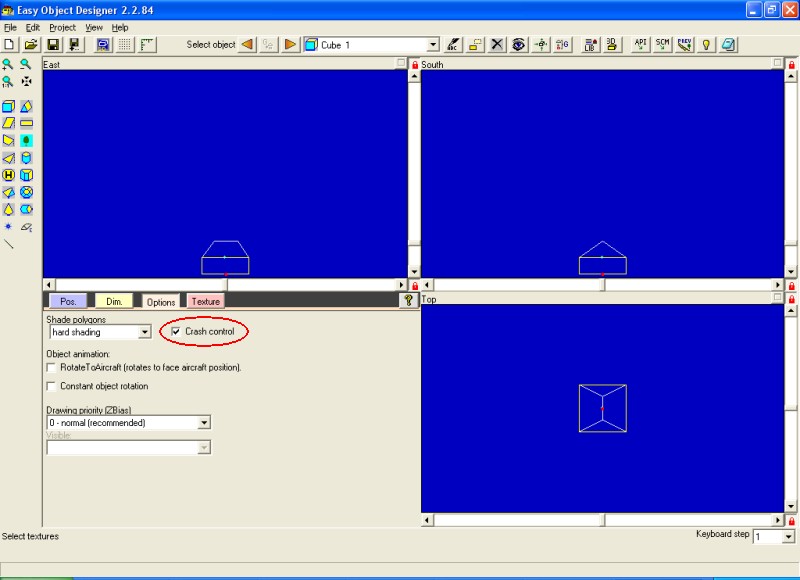The image size is (800, 580).
Task: Add a tree object with the green tree tool
Action: 26,140
